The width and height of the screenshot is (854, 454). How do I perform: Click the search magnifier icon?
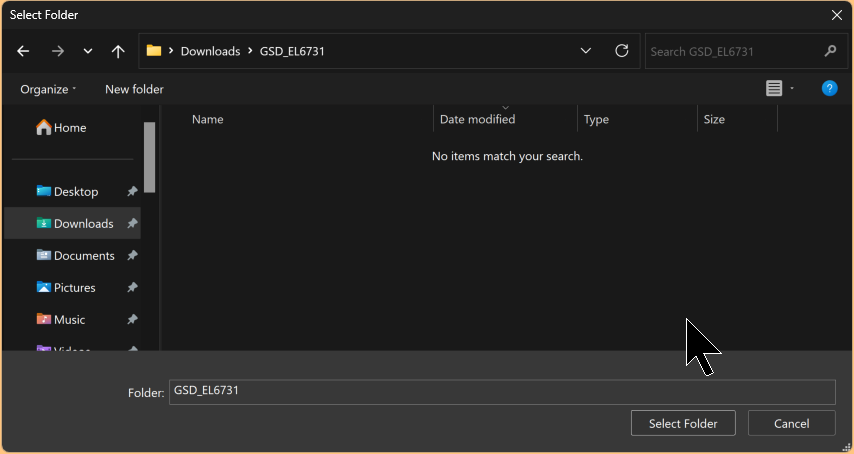pos(829,51)
